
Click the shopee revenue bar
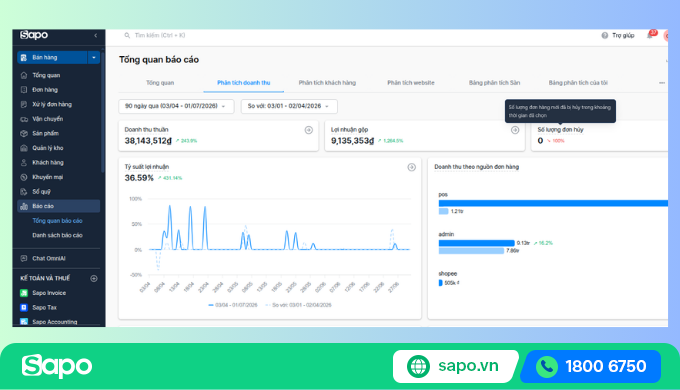point(441,283)
